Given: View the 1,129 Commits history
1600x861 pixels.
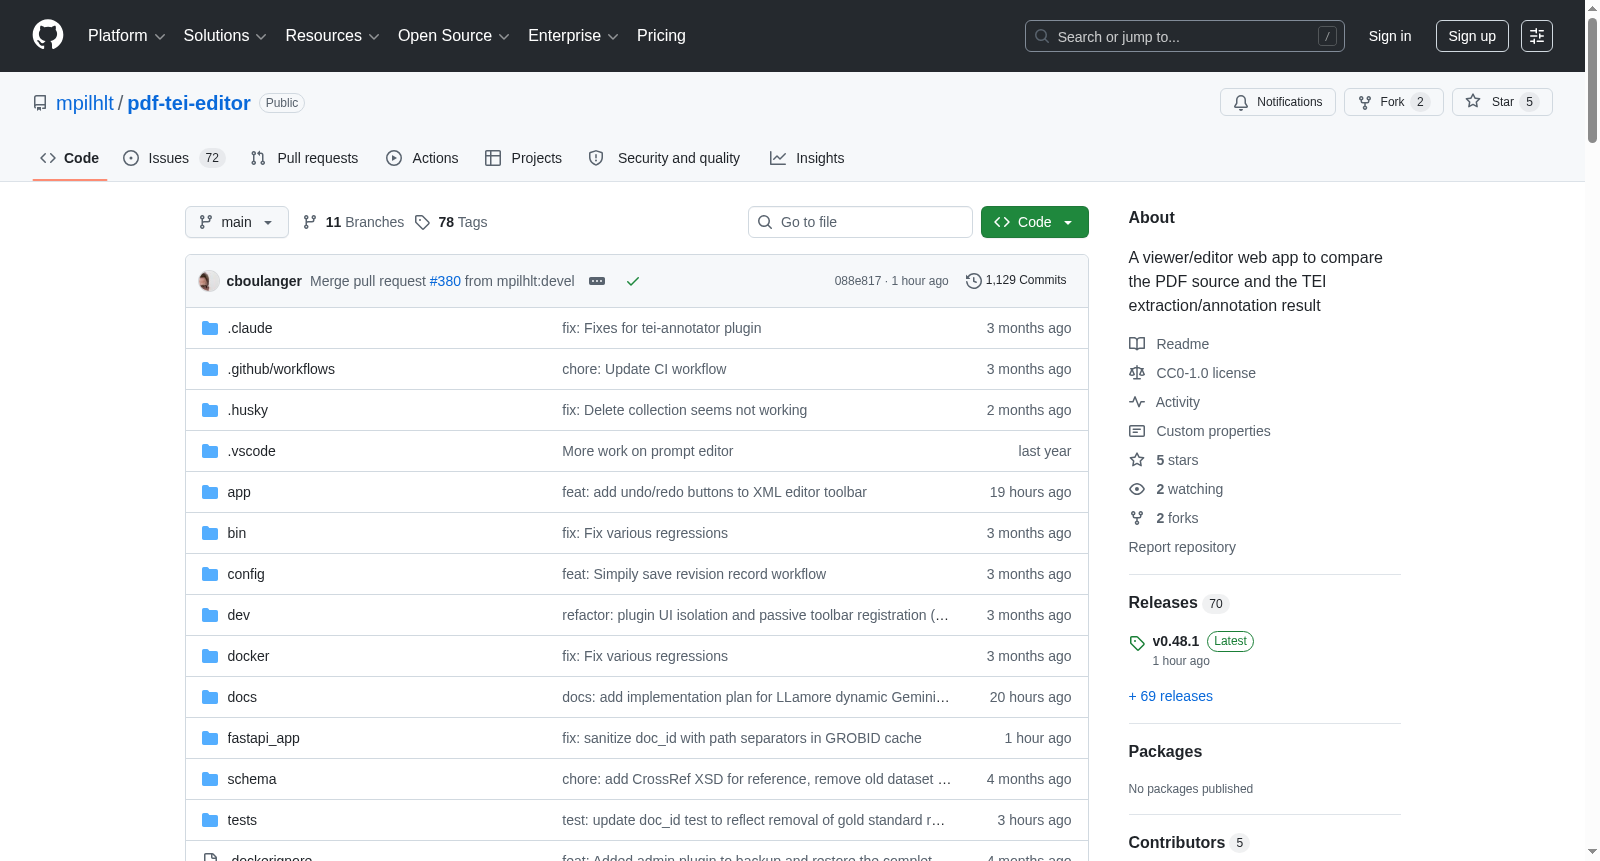Looking at the screenshot, I should [x=1017, y=281].
